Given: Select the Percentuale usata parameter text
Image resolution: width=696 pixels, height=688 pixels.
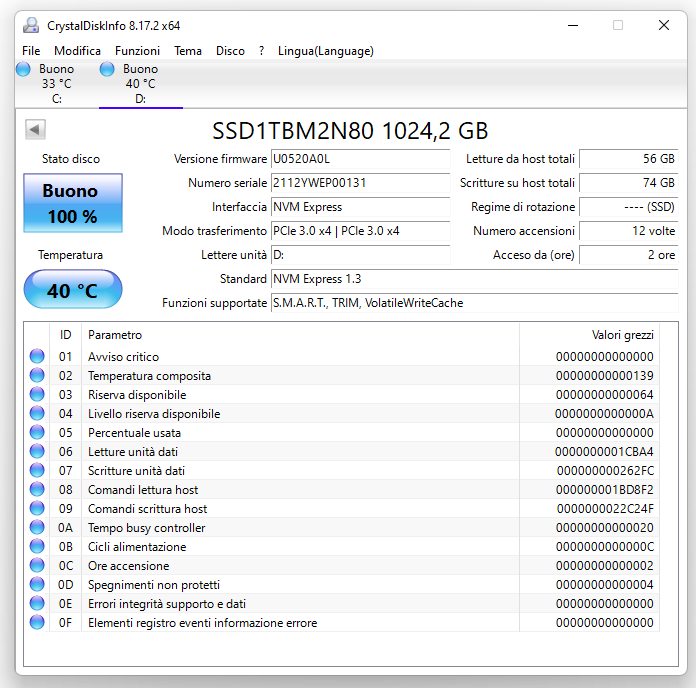Looking at the screenshot, I should coord(134,433).
